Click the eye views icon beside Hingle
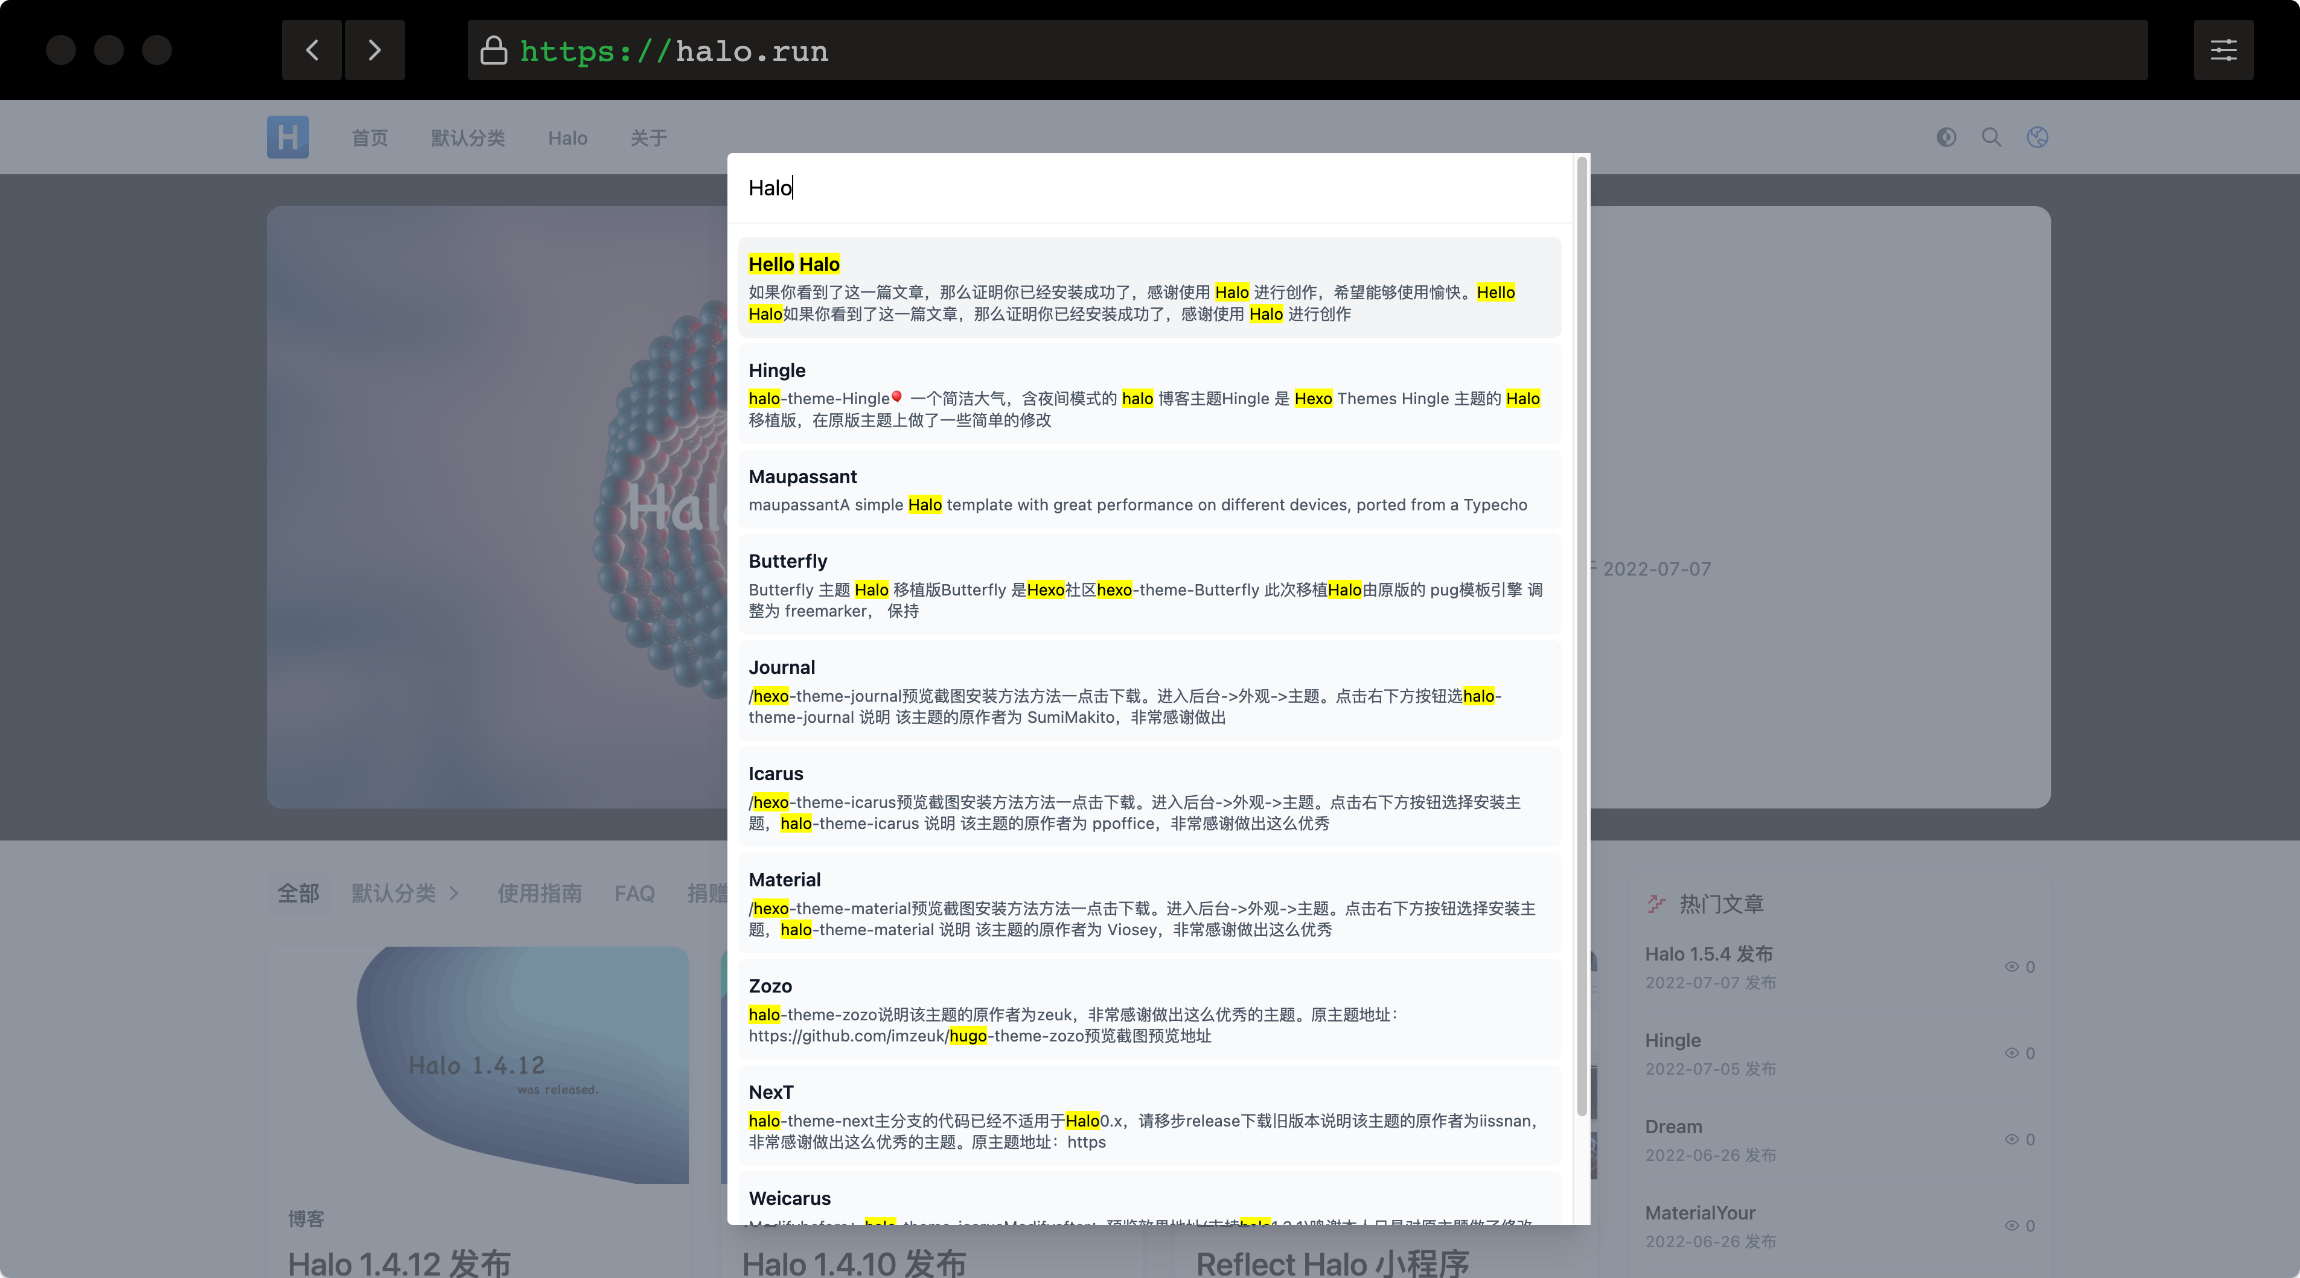 coord(2011,1053)
